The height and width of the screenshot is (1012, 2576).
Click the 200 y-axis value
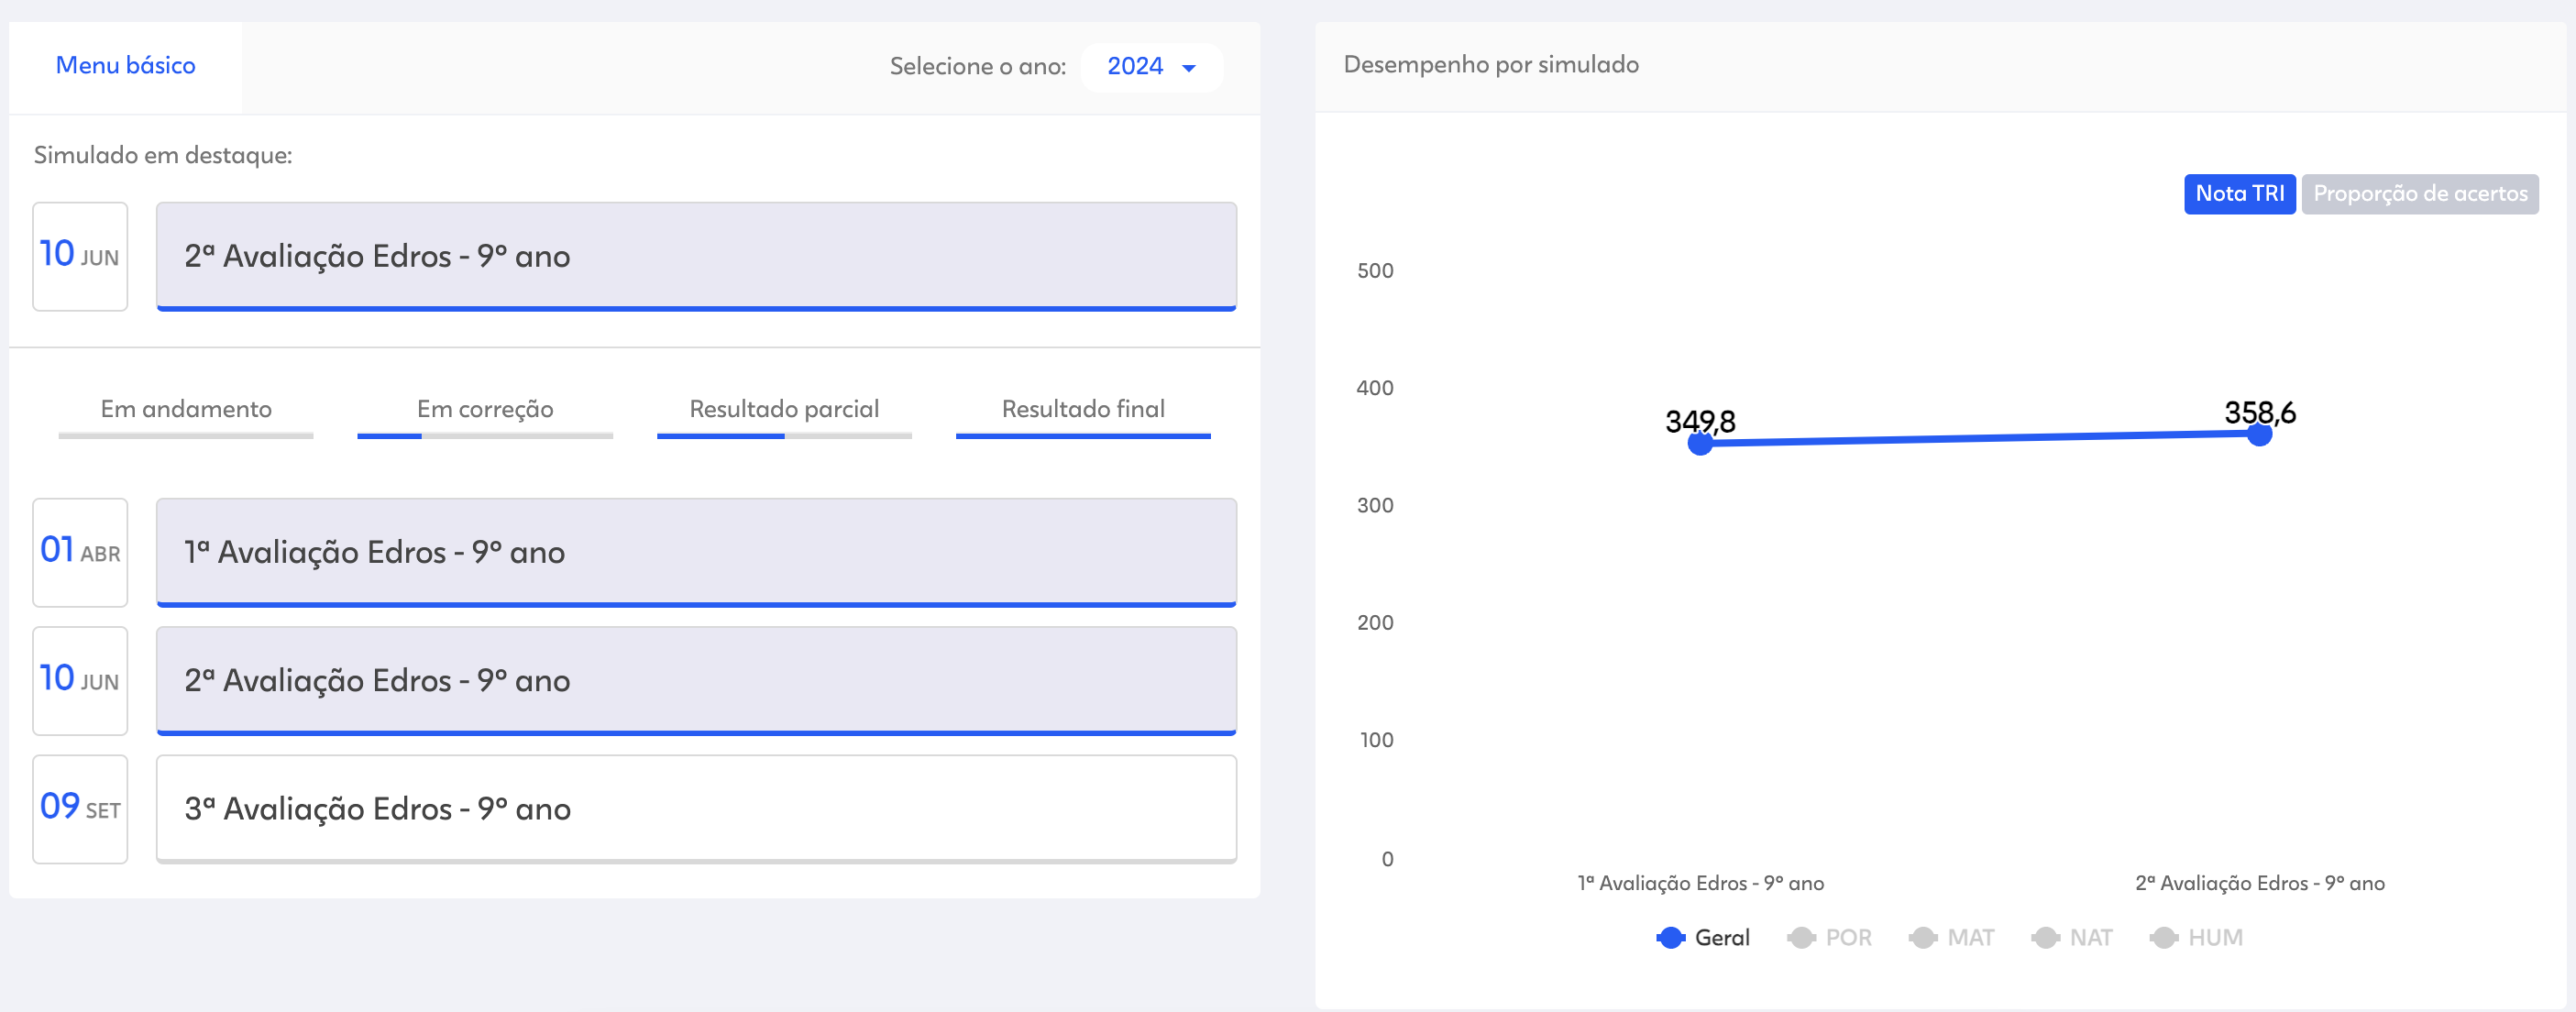pyautogui.click(x=1375, y=623)
